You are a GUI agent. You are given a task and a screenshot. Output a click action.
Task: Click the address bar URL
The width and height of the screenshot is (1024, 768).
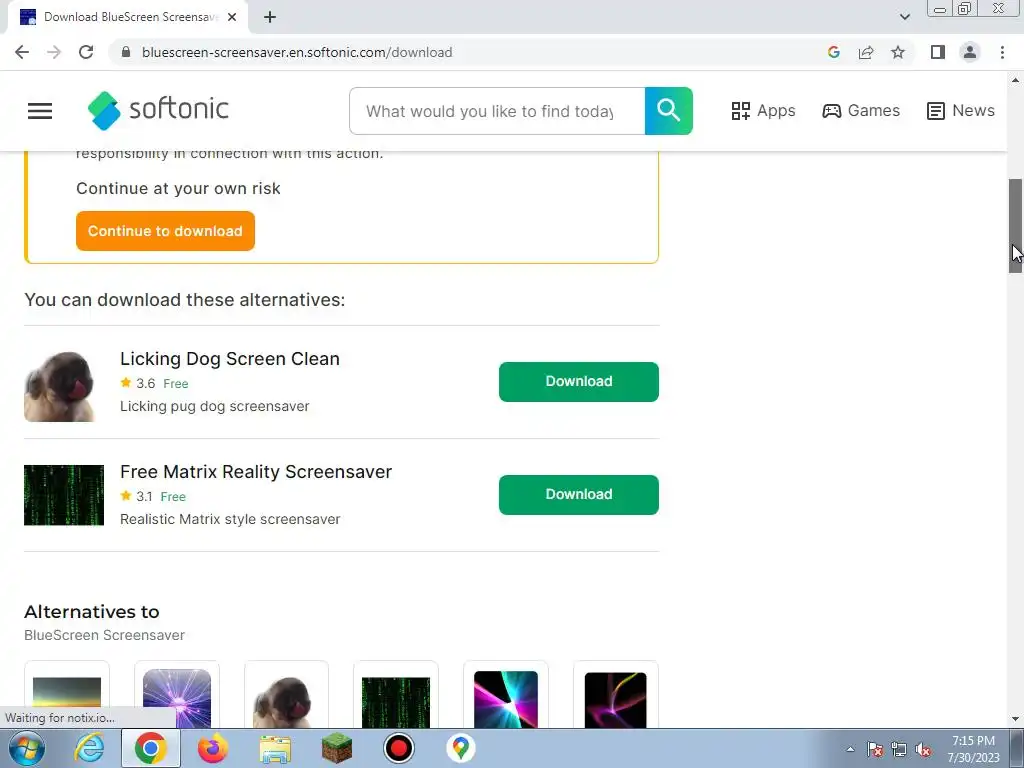(x=296, y=52)
